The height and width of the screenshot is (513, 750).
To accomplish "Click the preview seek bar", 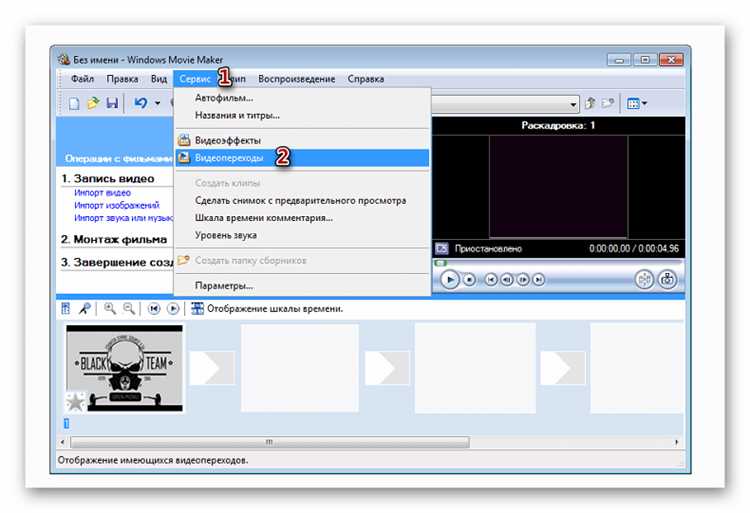I will (x=559, y=263).
